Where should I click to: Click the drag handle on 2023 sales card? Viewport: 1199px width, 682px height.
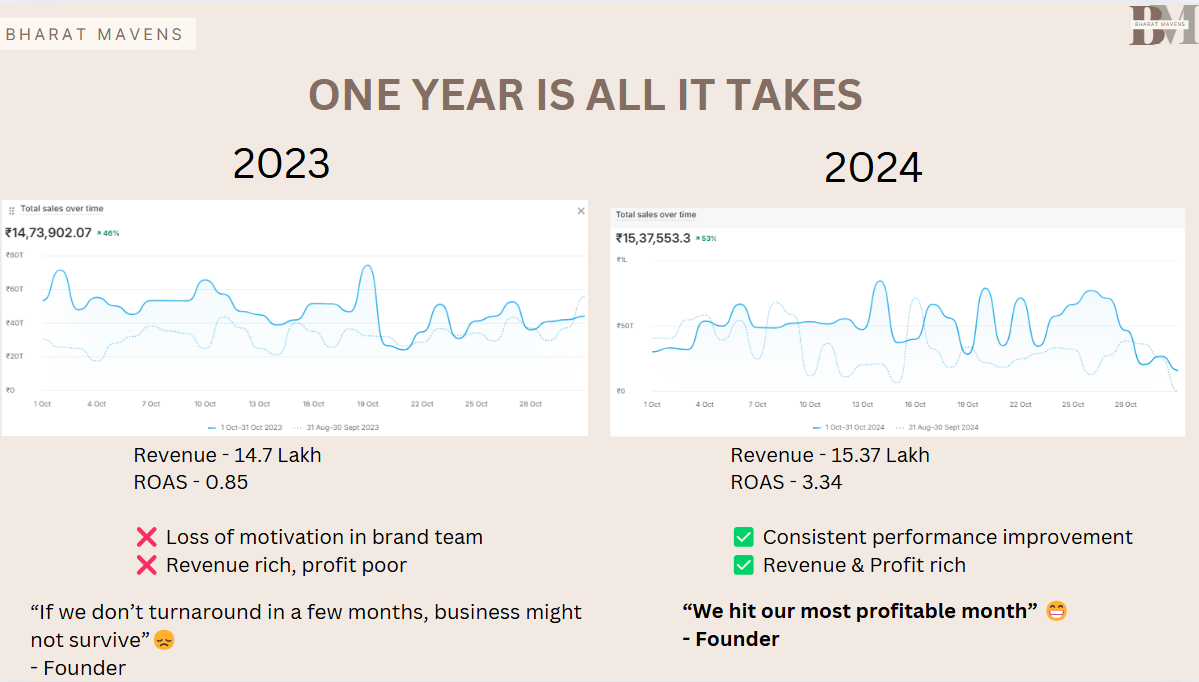pos(12,210)
